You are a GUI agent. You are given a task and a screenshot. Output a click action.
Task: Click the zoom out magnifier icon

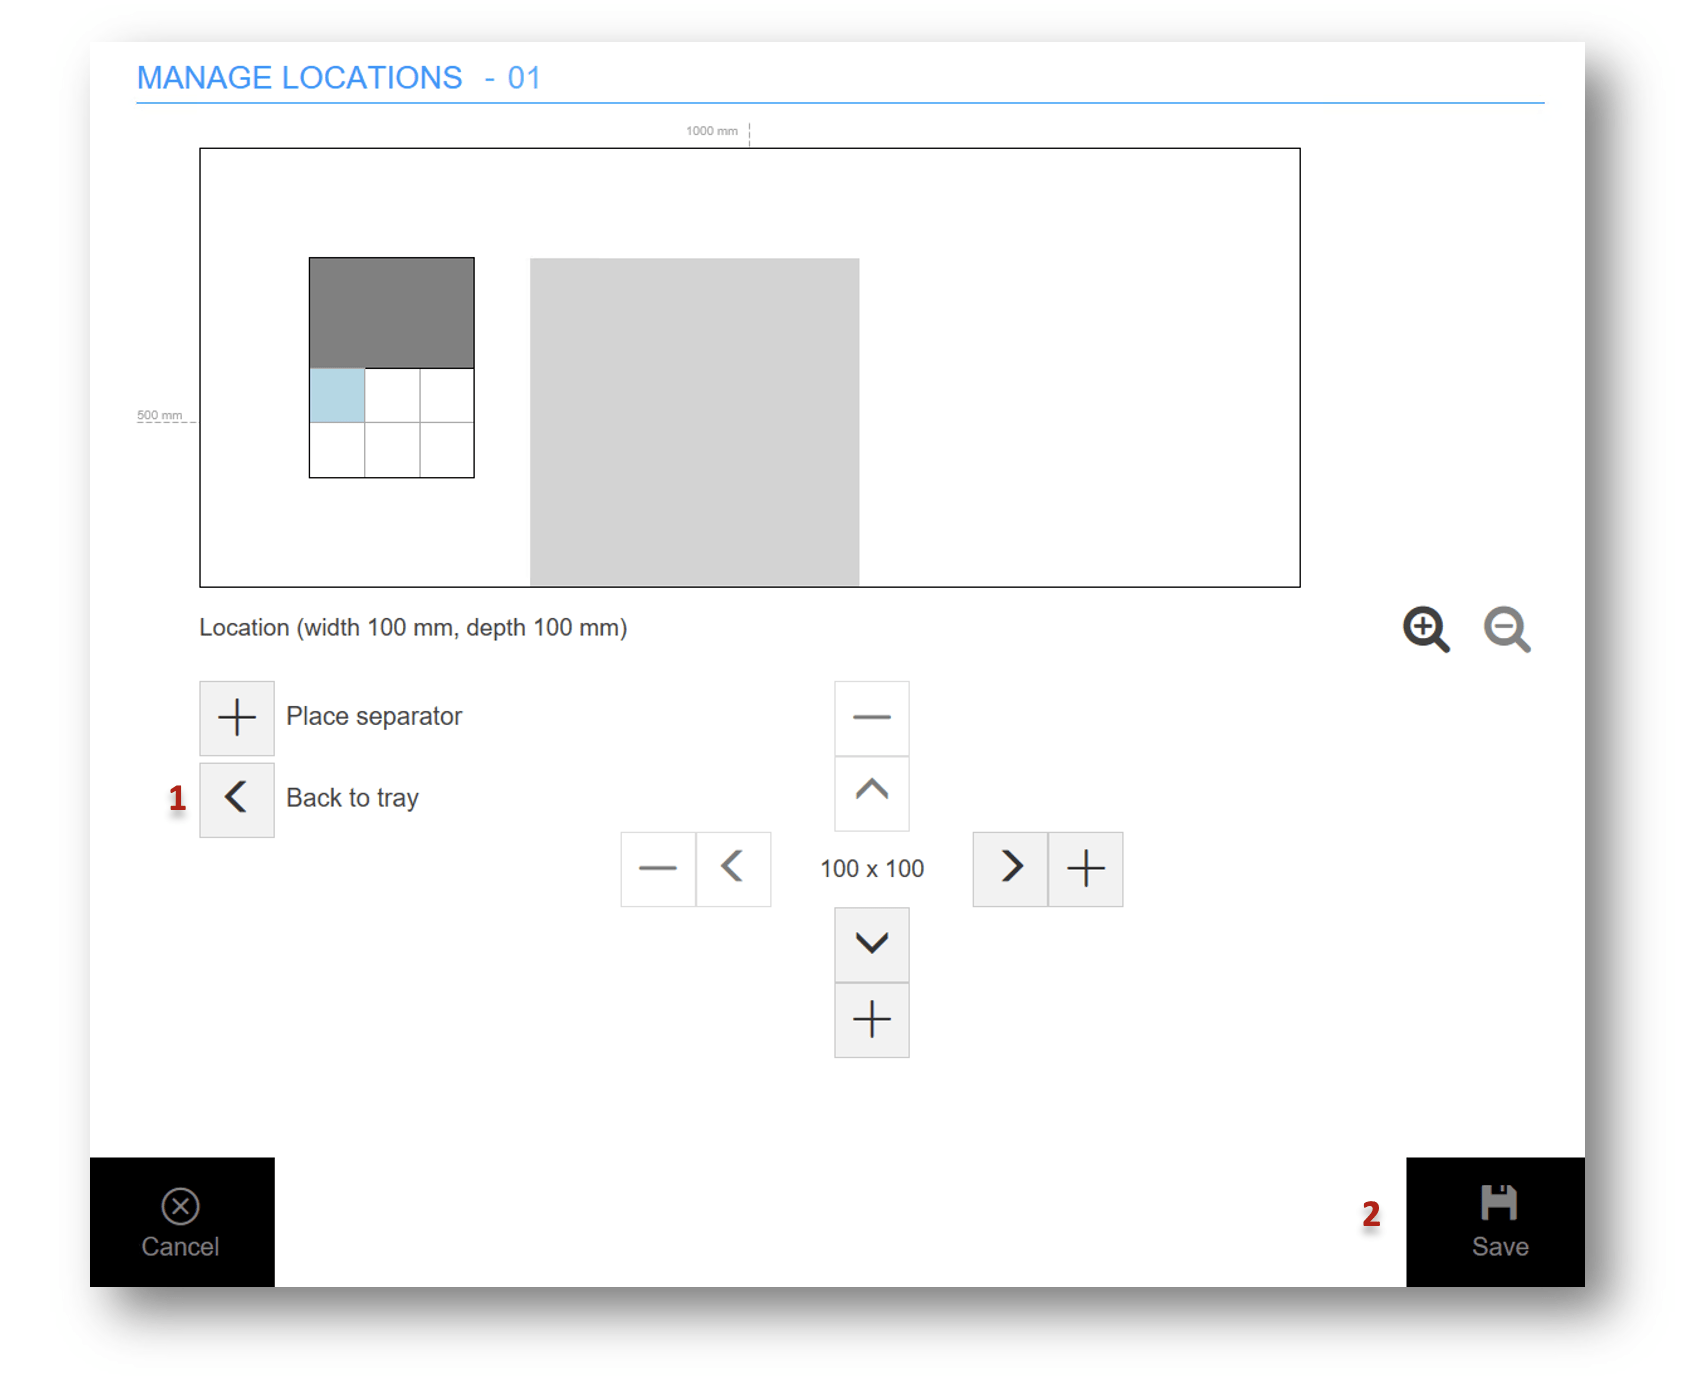pos(1506,629)
